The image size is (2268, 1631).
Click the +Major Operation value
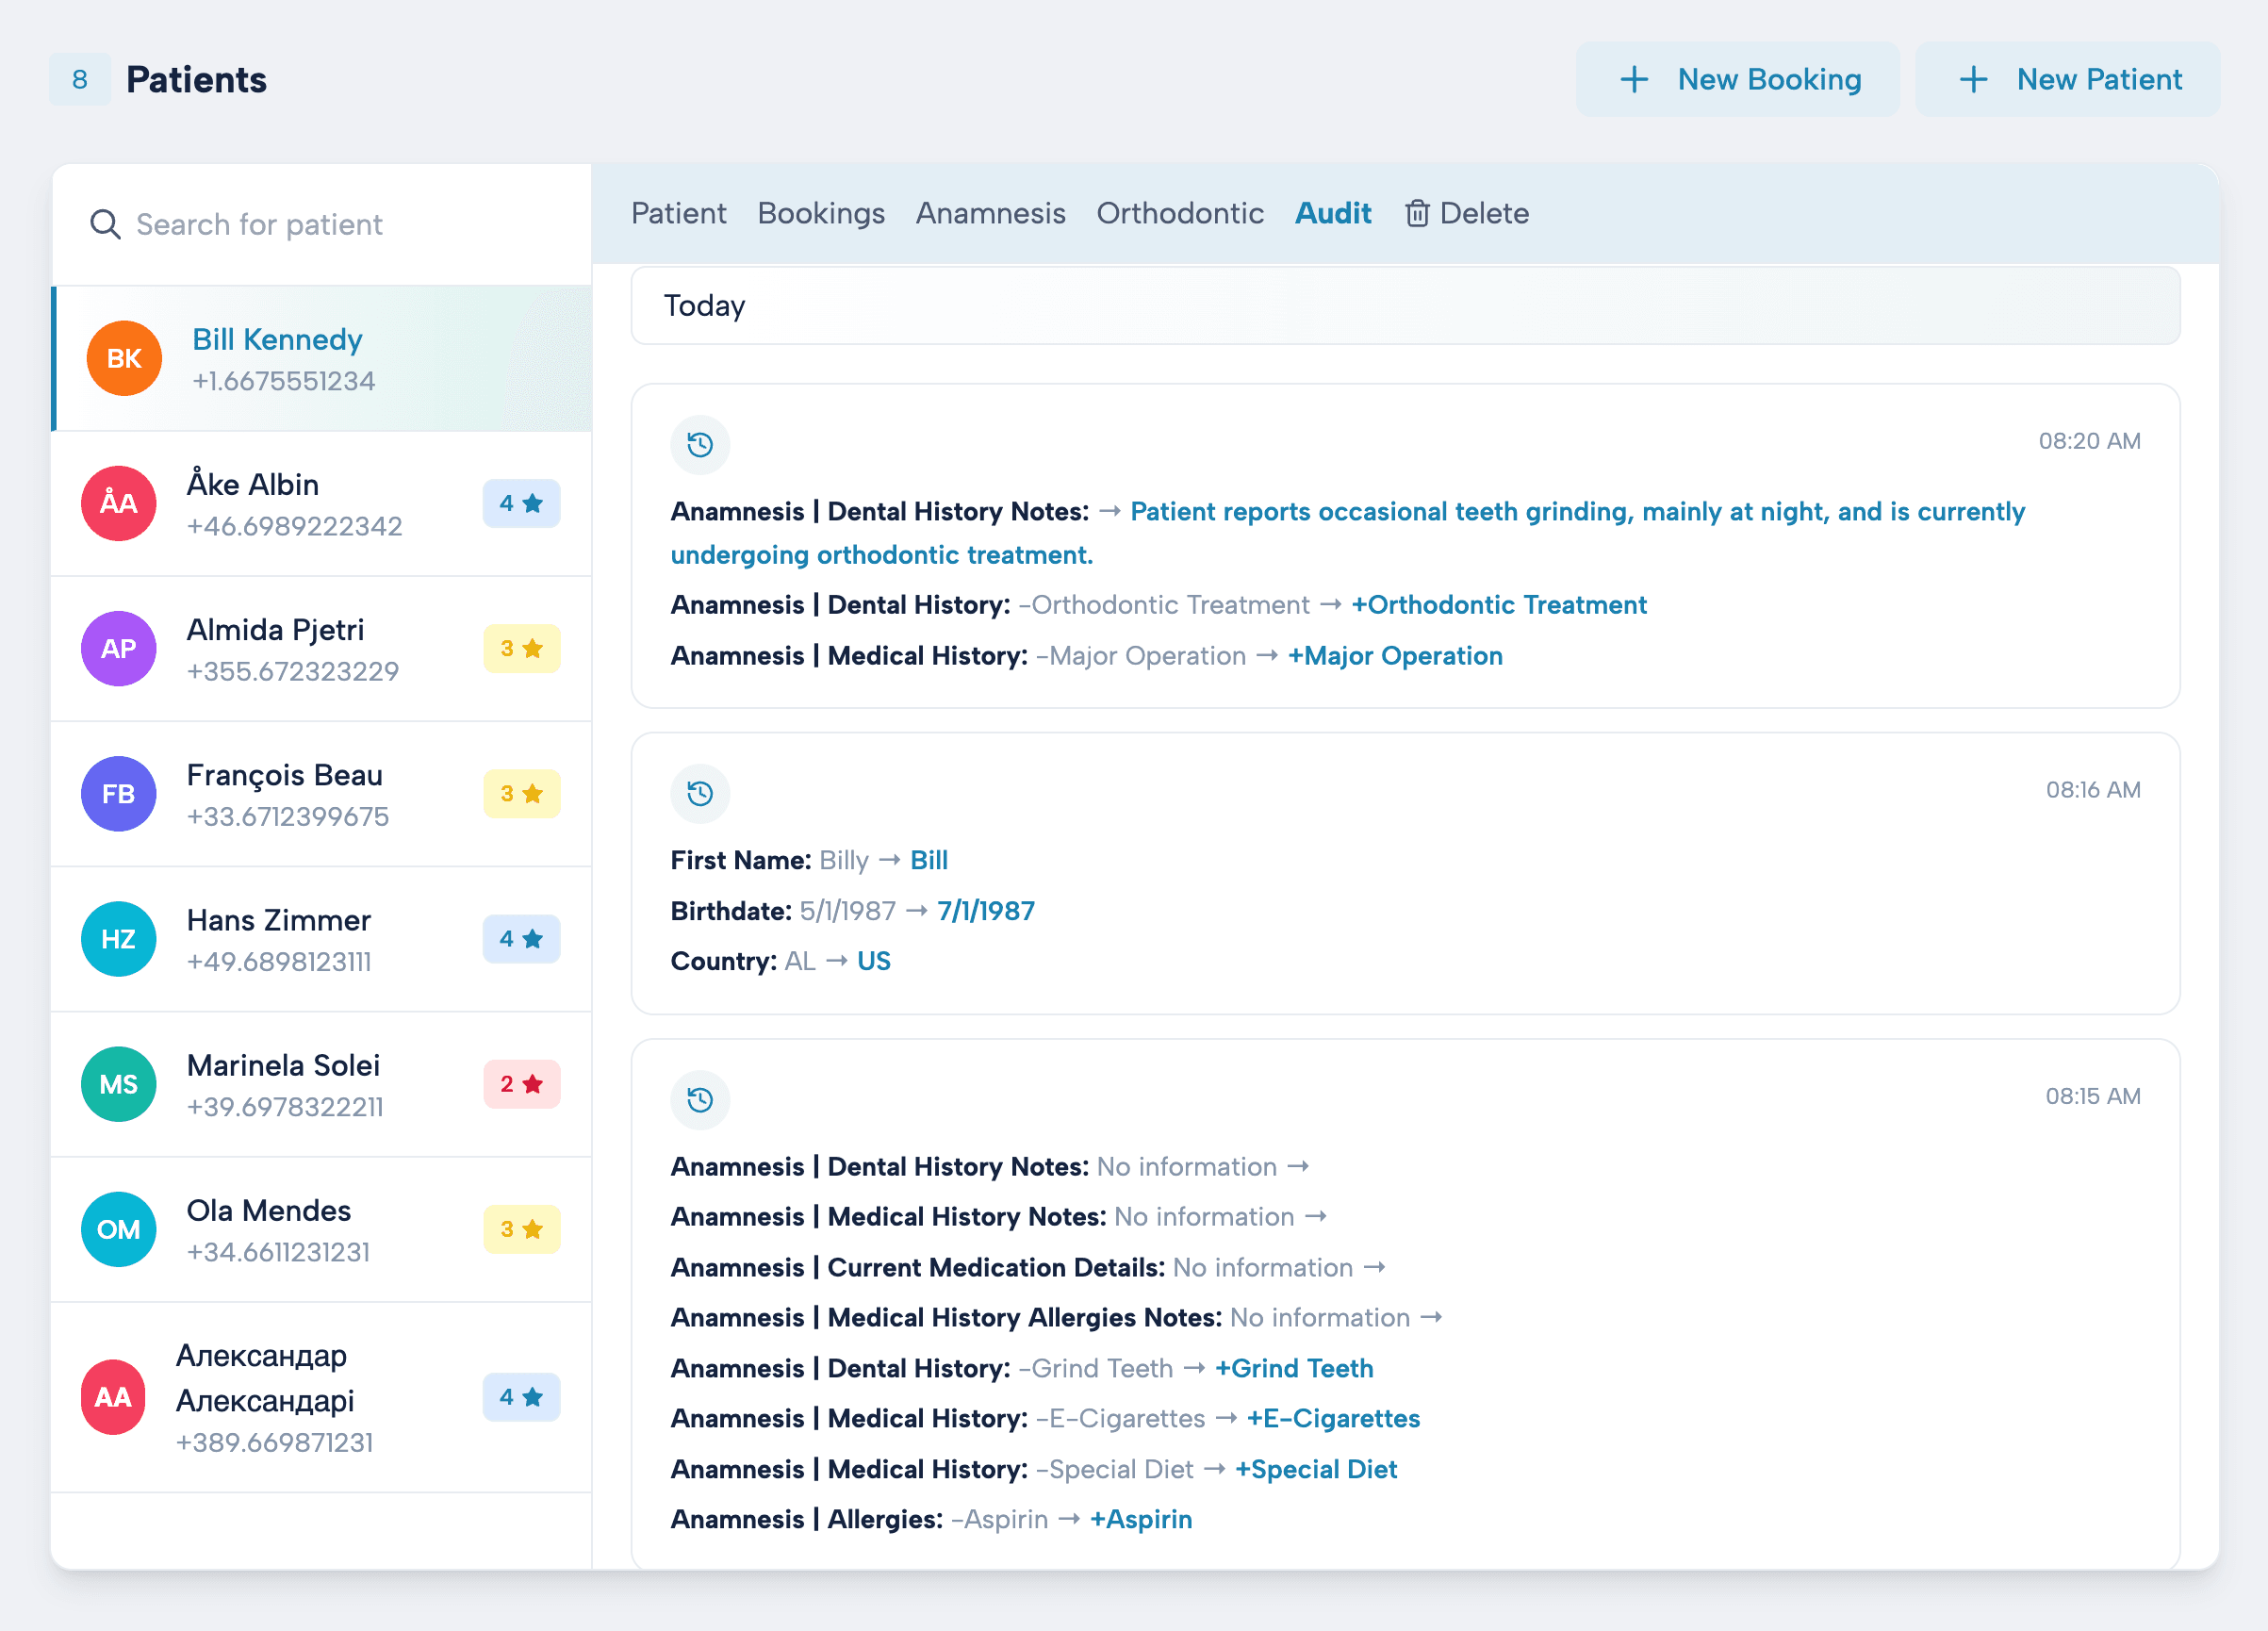pos(1395,656)
